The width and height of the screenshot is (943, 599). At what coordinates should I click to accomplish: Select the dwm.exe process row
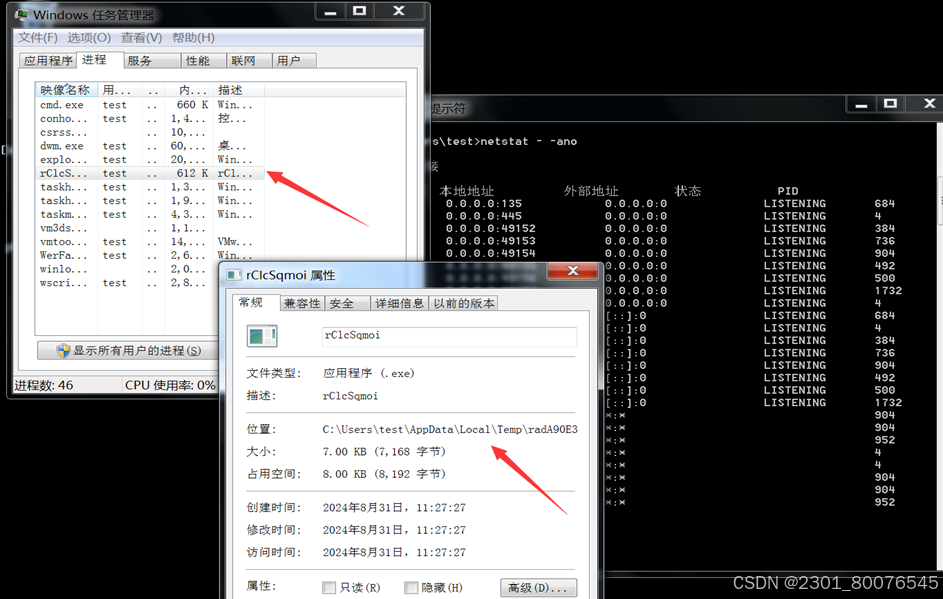[150, 146]
